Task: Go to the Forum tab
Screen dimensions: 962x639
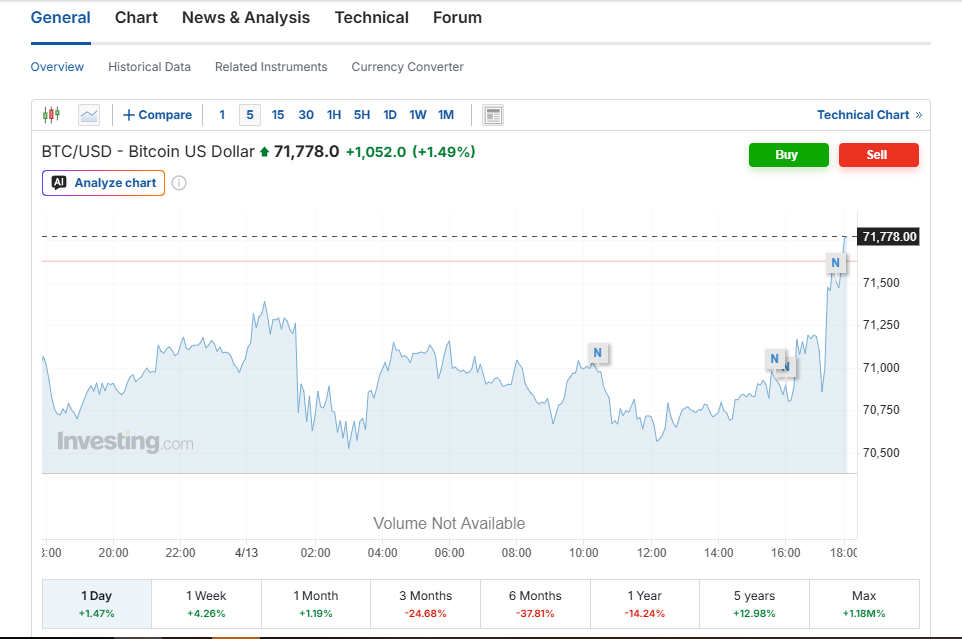Action: (x=457, y=18)
